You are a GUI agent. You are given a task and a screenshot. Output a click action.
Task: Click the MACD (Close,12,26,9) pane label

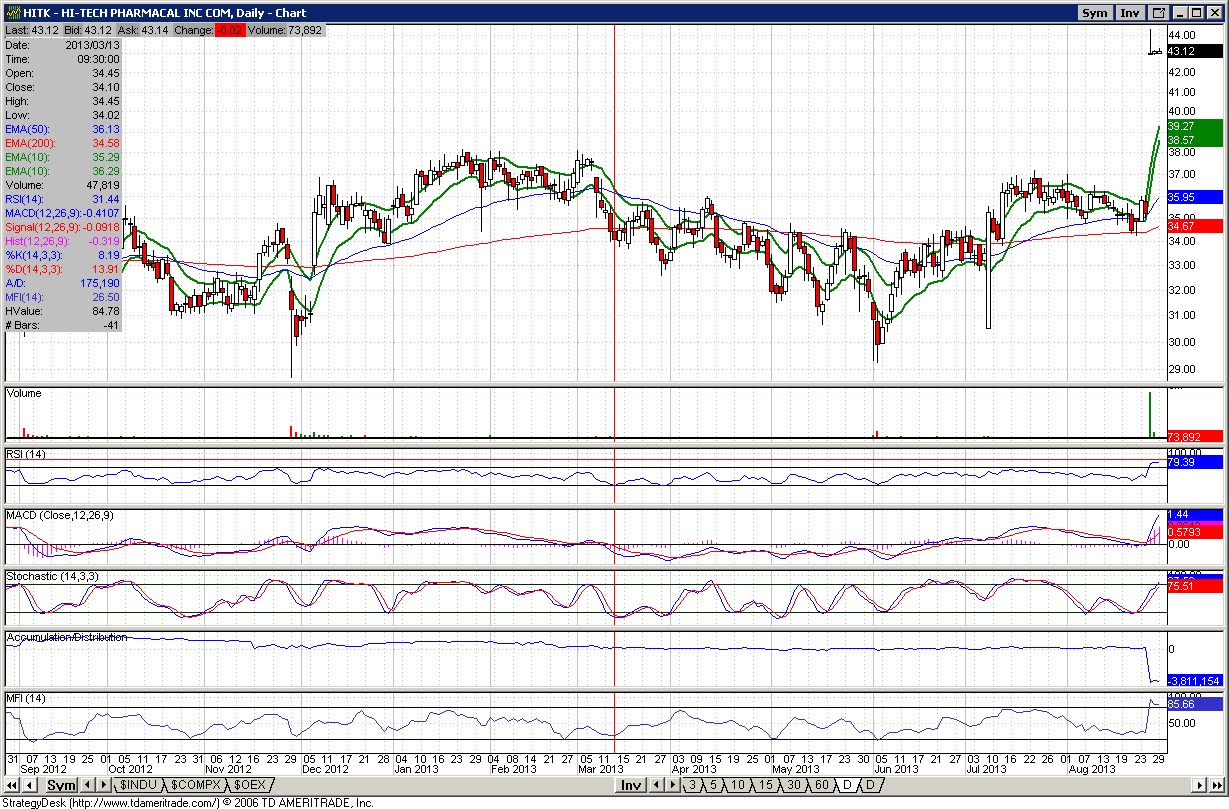61,514
